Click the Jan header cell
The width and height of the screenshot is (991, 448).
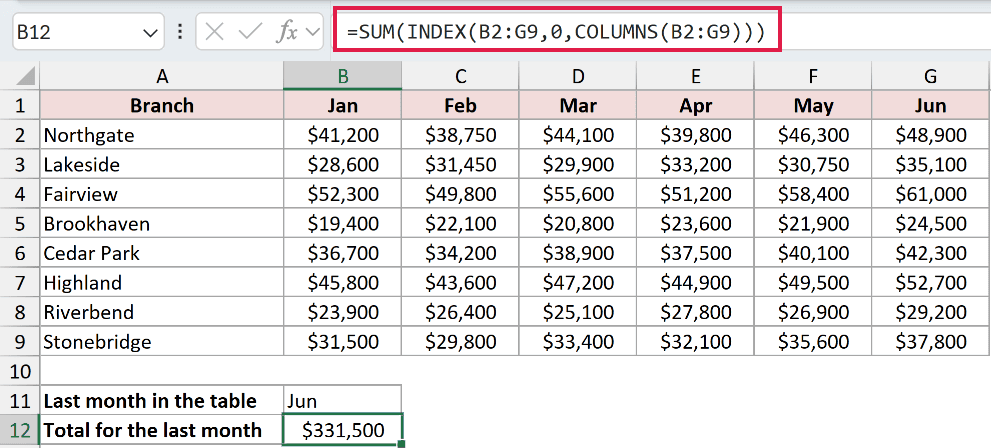pos(343,105)
